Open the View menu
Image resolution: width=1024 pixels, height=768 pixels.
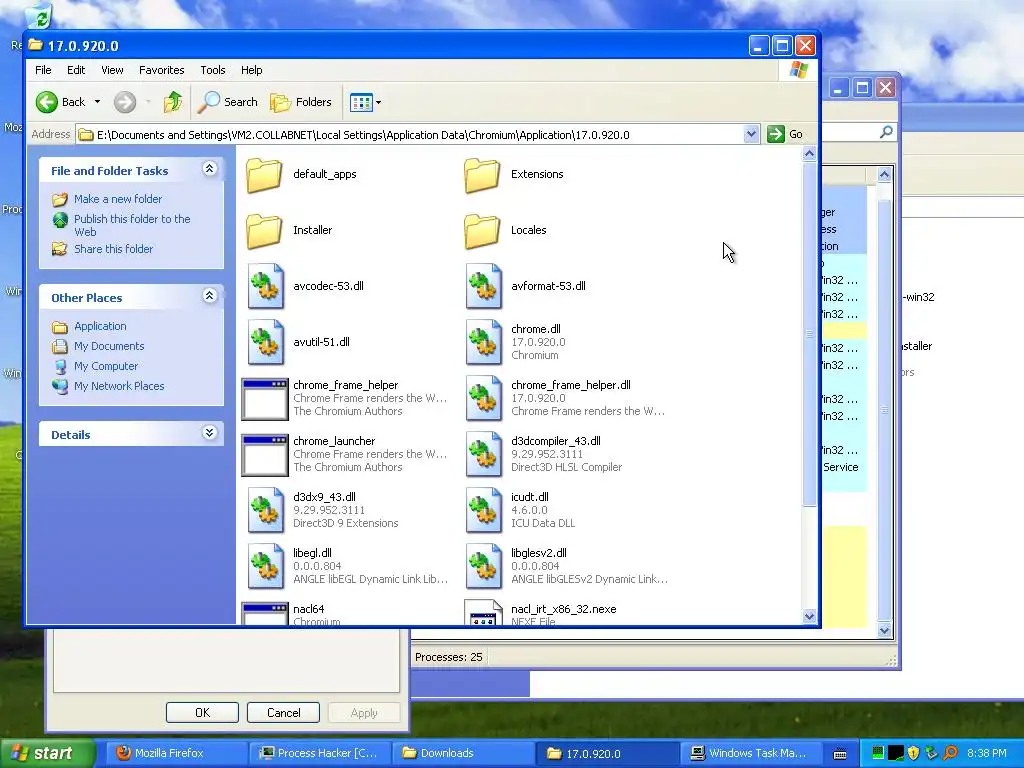pyautogui.click(x=112, y=70)
